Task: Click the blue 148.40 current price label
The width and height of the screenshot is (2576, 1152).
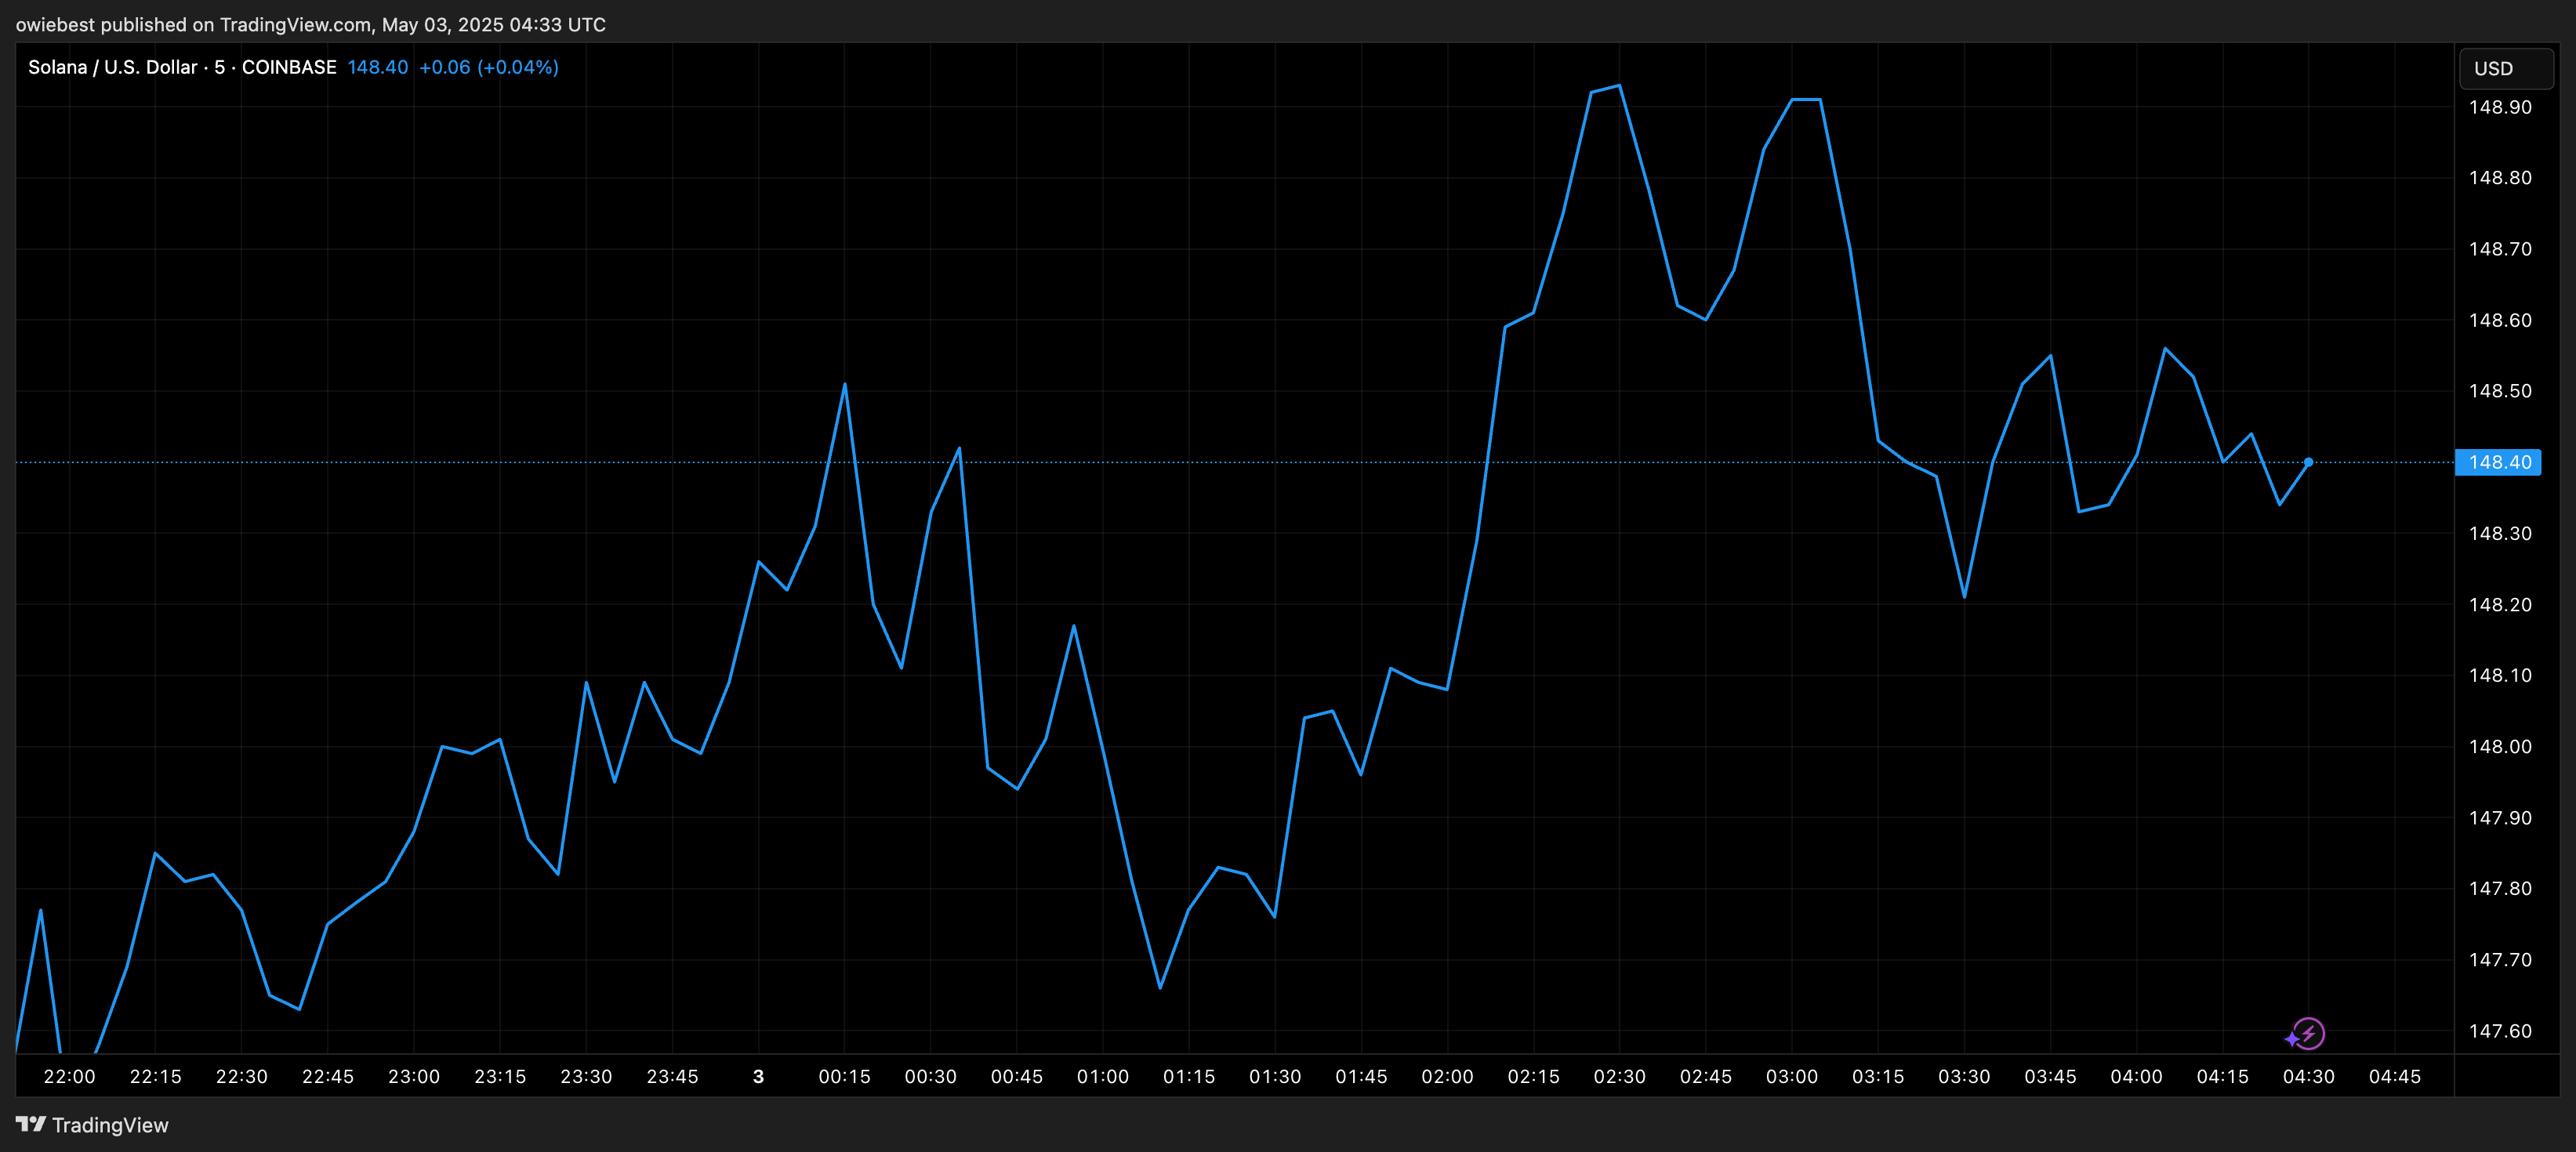Action: (x=2498, y=462)
